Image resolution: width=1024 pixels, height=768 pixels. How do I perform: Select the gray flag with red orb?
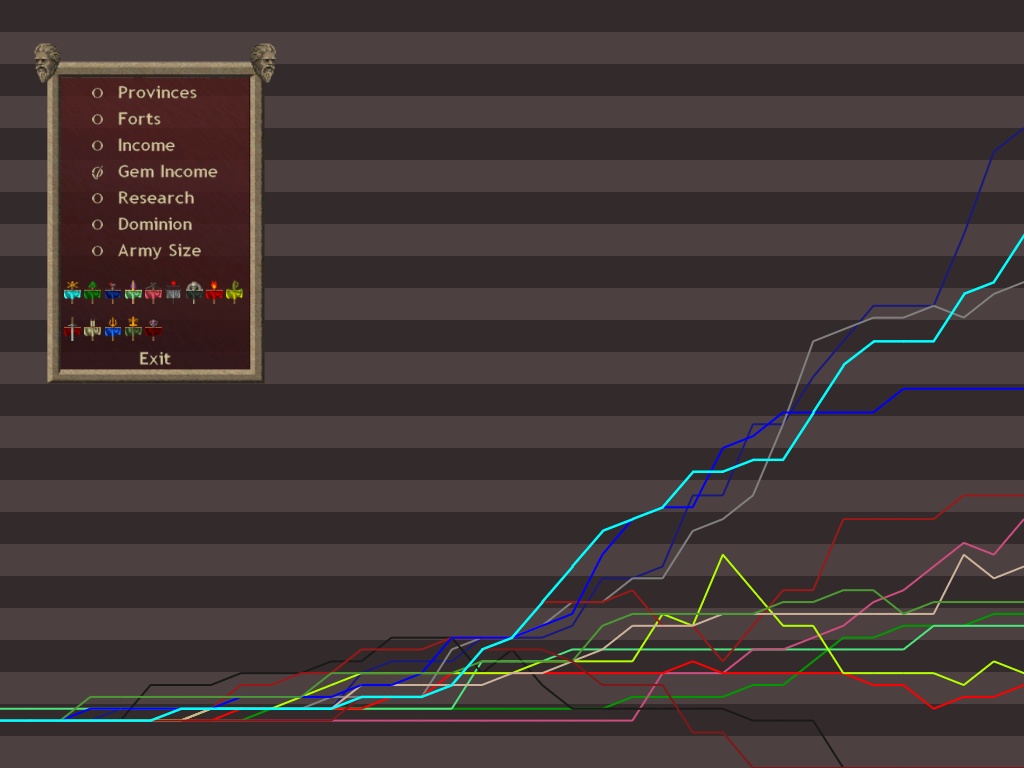click(x=174, y=292)
